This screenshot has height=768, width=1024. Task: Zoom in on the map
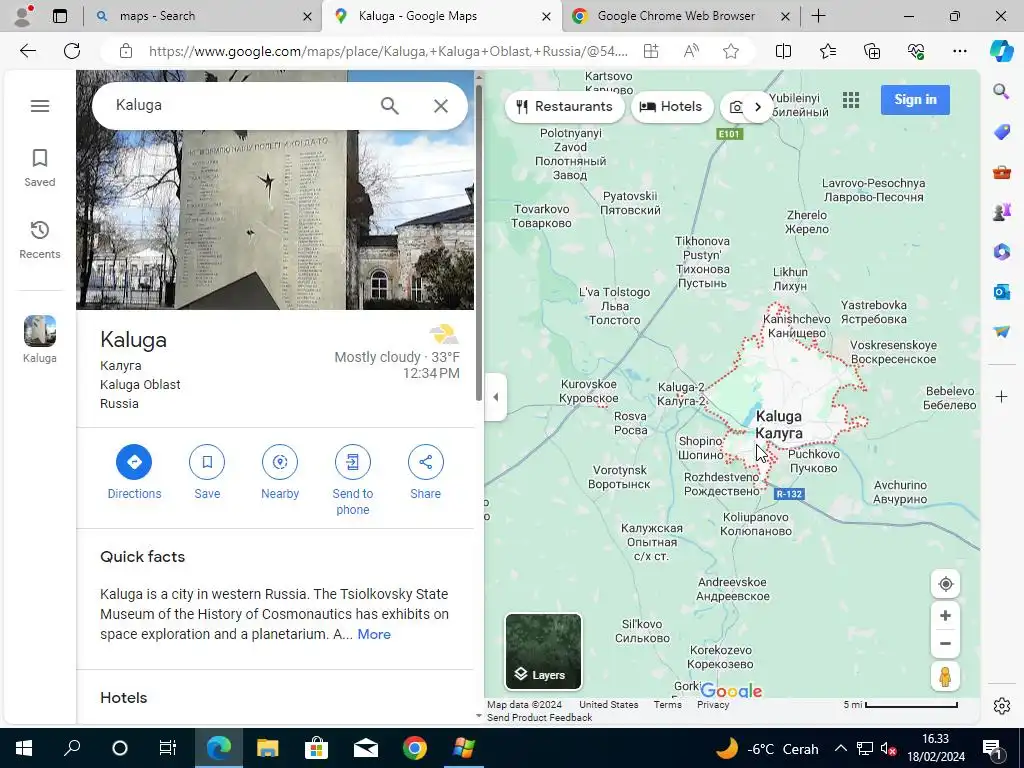[x=945, y=615]
